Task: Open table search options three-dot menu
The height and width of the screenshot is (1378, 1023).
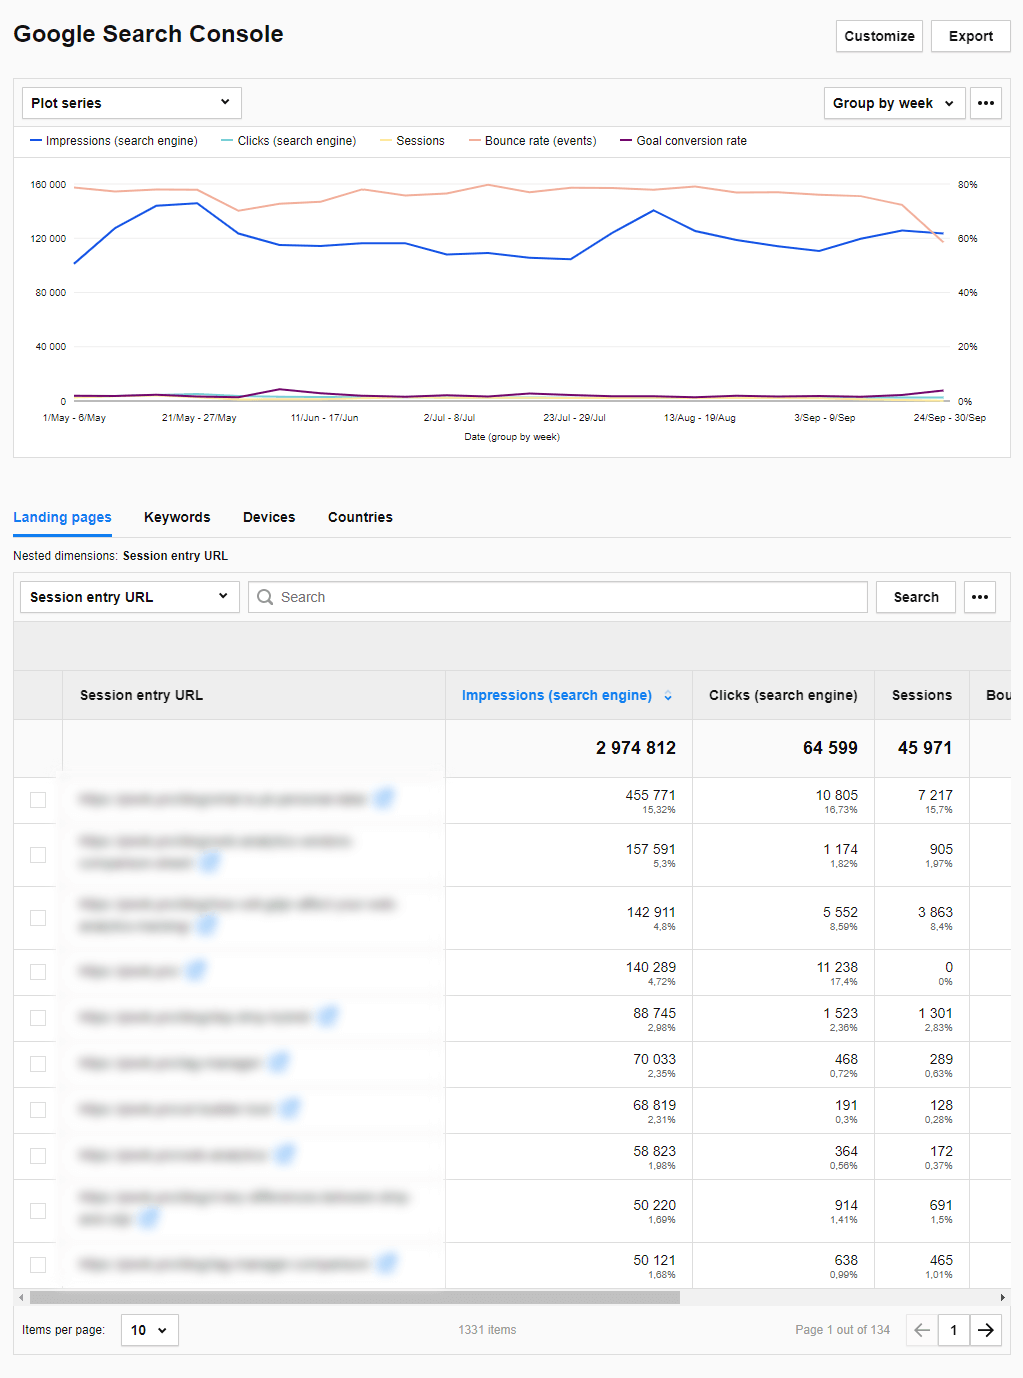Action: (x=979, y=597)
